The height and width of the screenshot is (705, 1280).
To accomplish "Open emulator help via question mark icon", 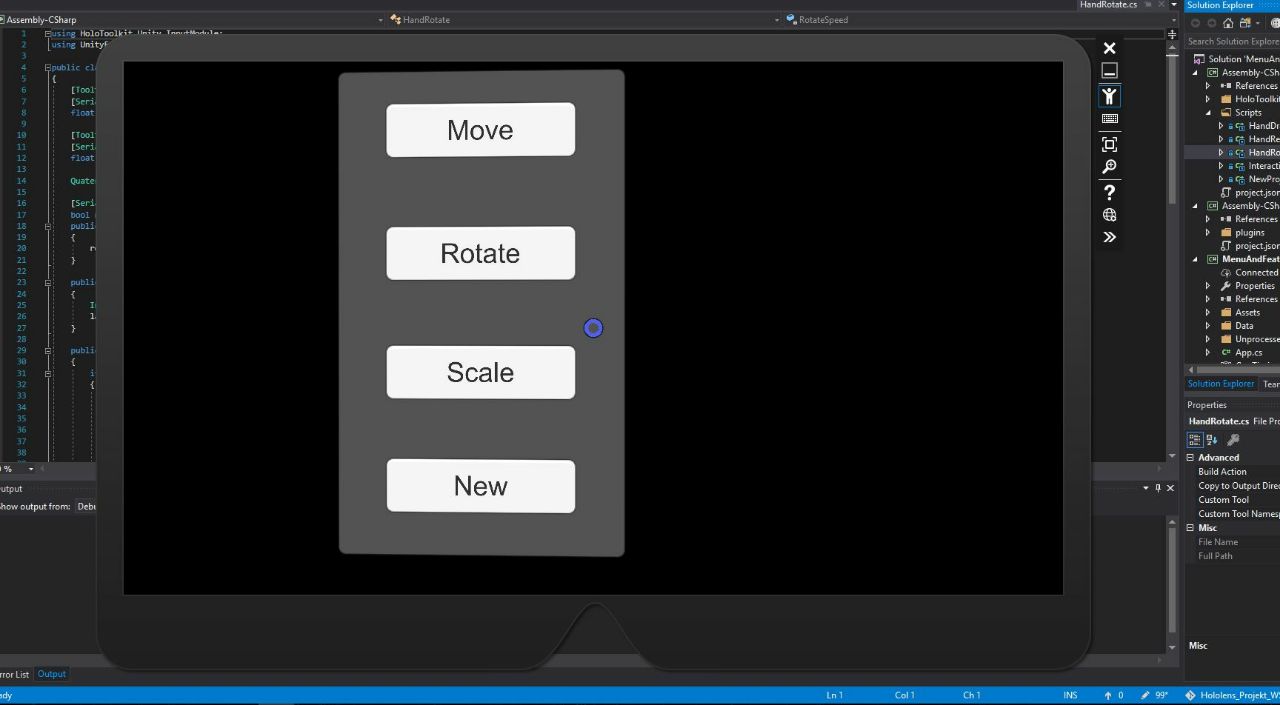I will tap(1109, 192).
